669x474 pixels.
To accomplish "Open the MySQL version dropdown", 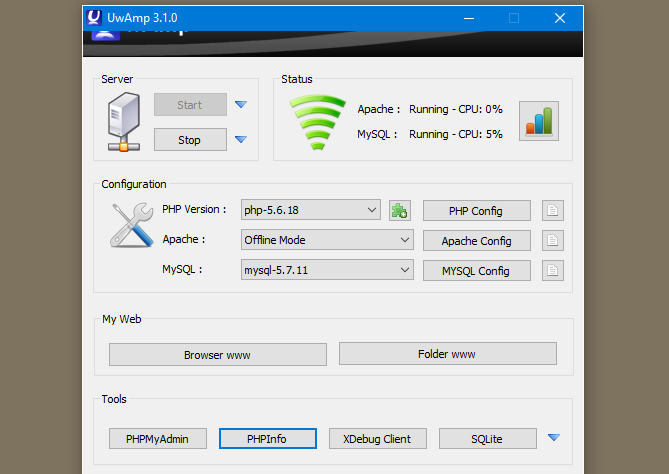I will click(327, 270).
